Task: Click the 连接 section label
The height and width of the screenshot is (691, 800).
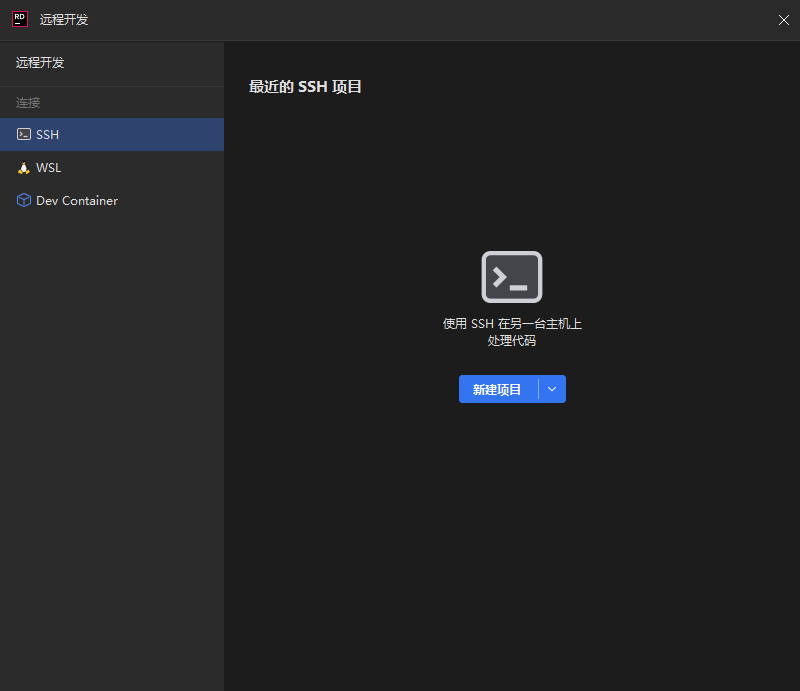Action: (x=28, y=103)
